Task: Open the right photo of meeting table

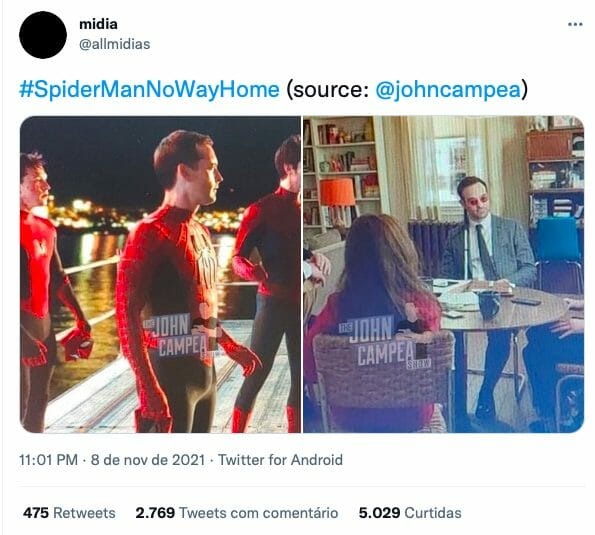Action: (x=443, y=274)
